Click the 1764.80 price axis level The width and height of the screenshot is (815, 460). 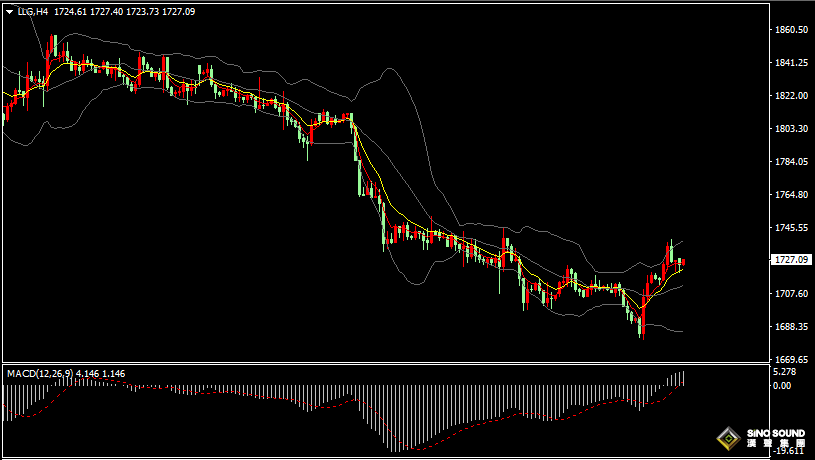point(791,194)
